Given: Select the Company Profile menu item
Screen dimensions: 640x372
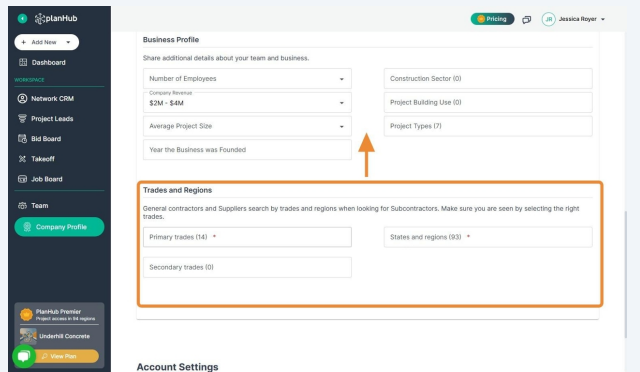Looking at the screenshot, I should pos(59,227).
